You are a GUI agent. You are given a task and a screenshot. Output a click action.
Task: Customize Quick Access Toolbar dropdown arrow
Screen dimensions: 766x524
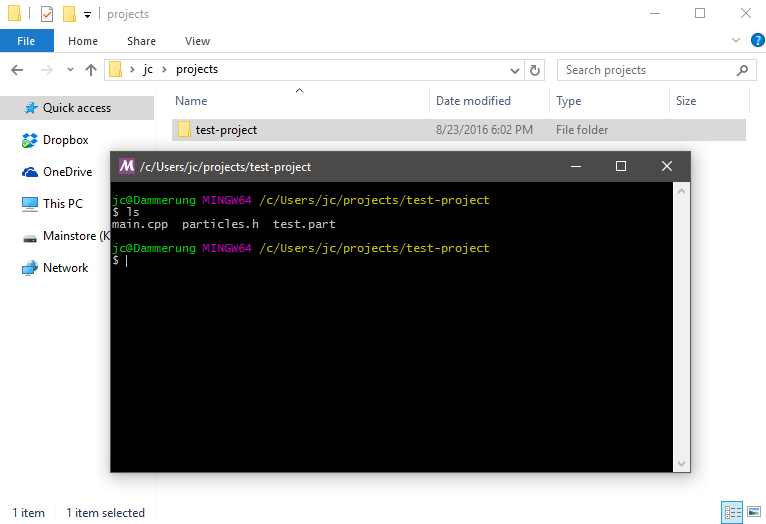[x=87, y=15]
